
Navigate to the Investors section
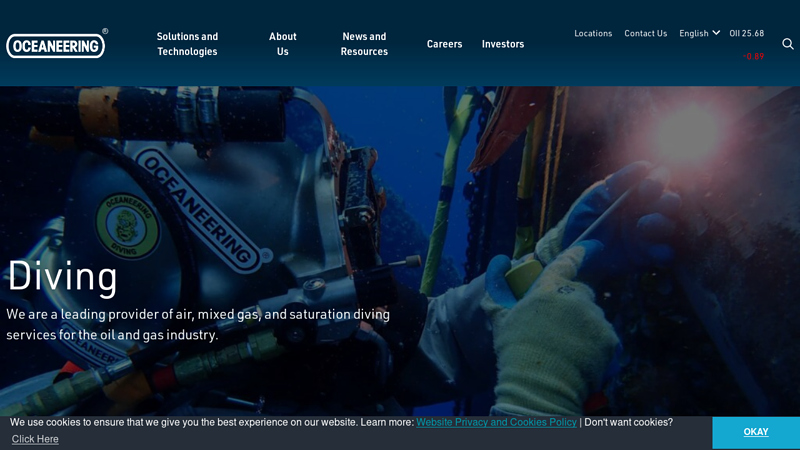tap(503, 44)
